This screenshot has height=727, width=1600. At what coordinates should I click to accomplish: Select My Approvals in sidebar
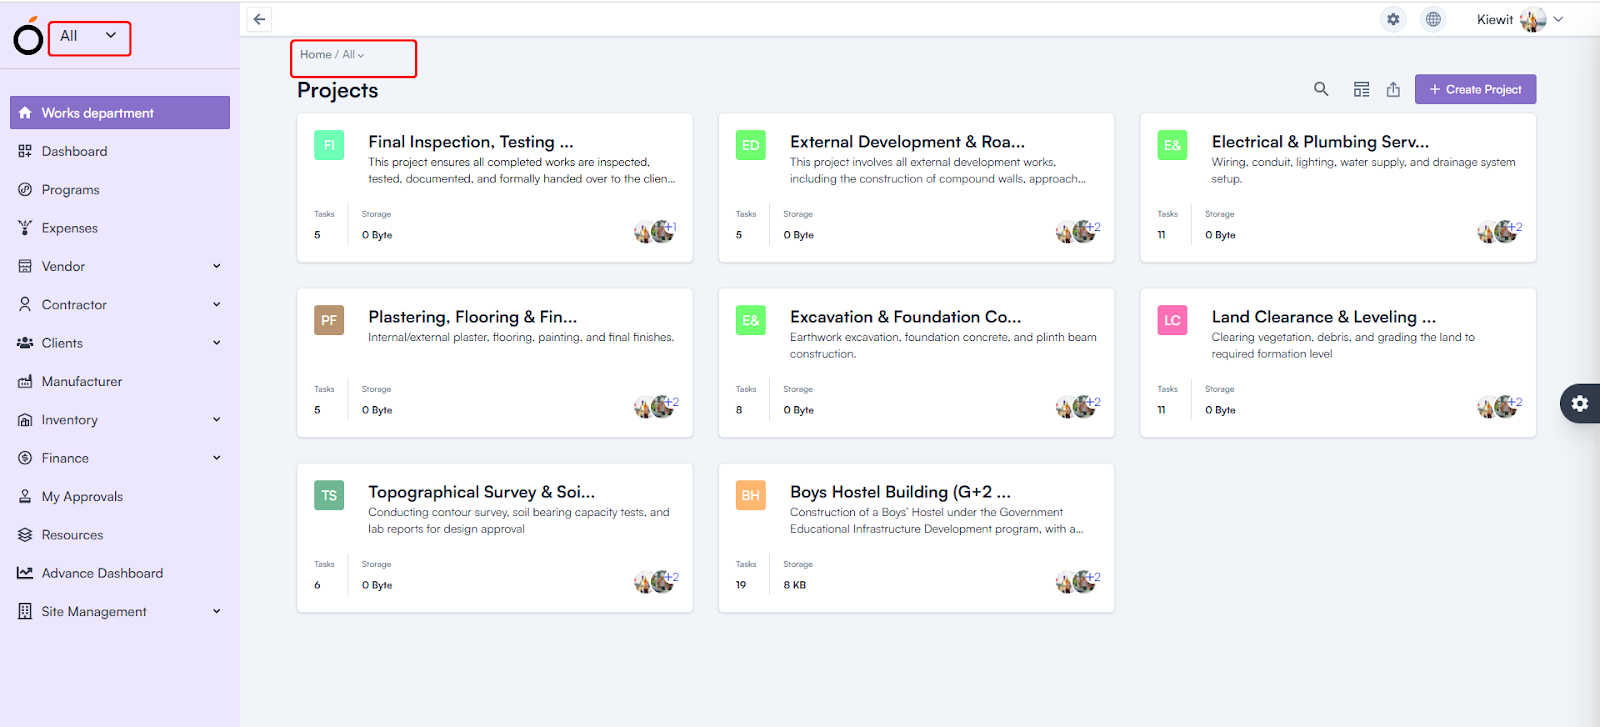(x=82, y=496)
